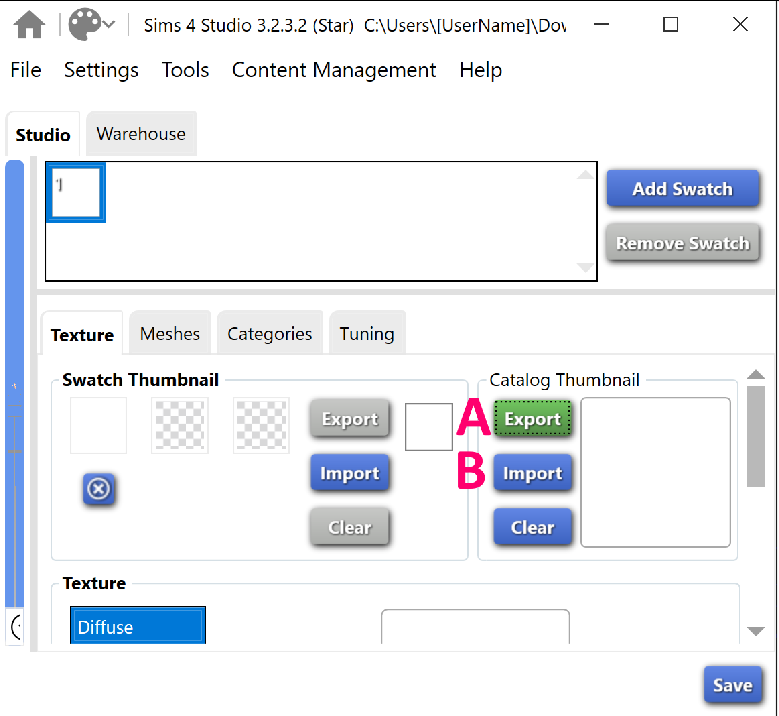This screenshot has height=716, width=779.
Task: Export the Catalog Thumbnail
Action: point(533,419)
